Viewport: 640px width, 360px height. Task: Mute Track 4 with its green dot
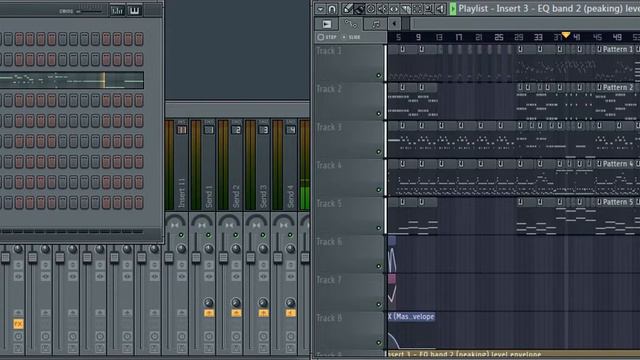[378, 190]
